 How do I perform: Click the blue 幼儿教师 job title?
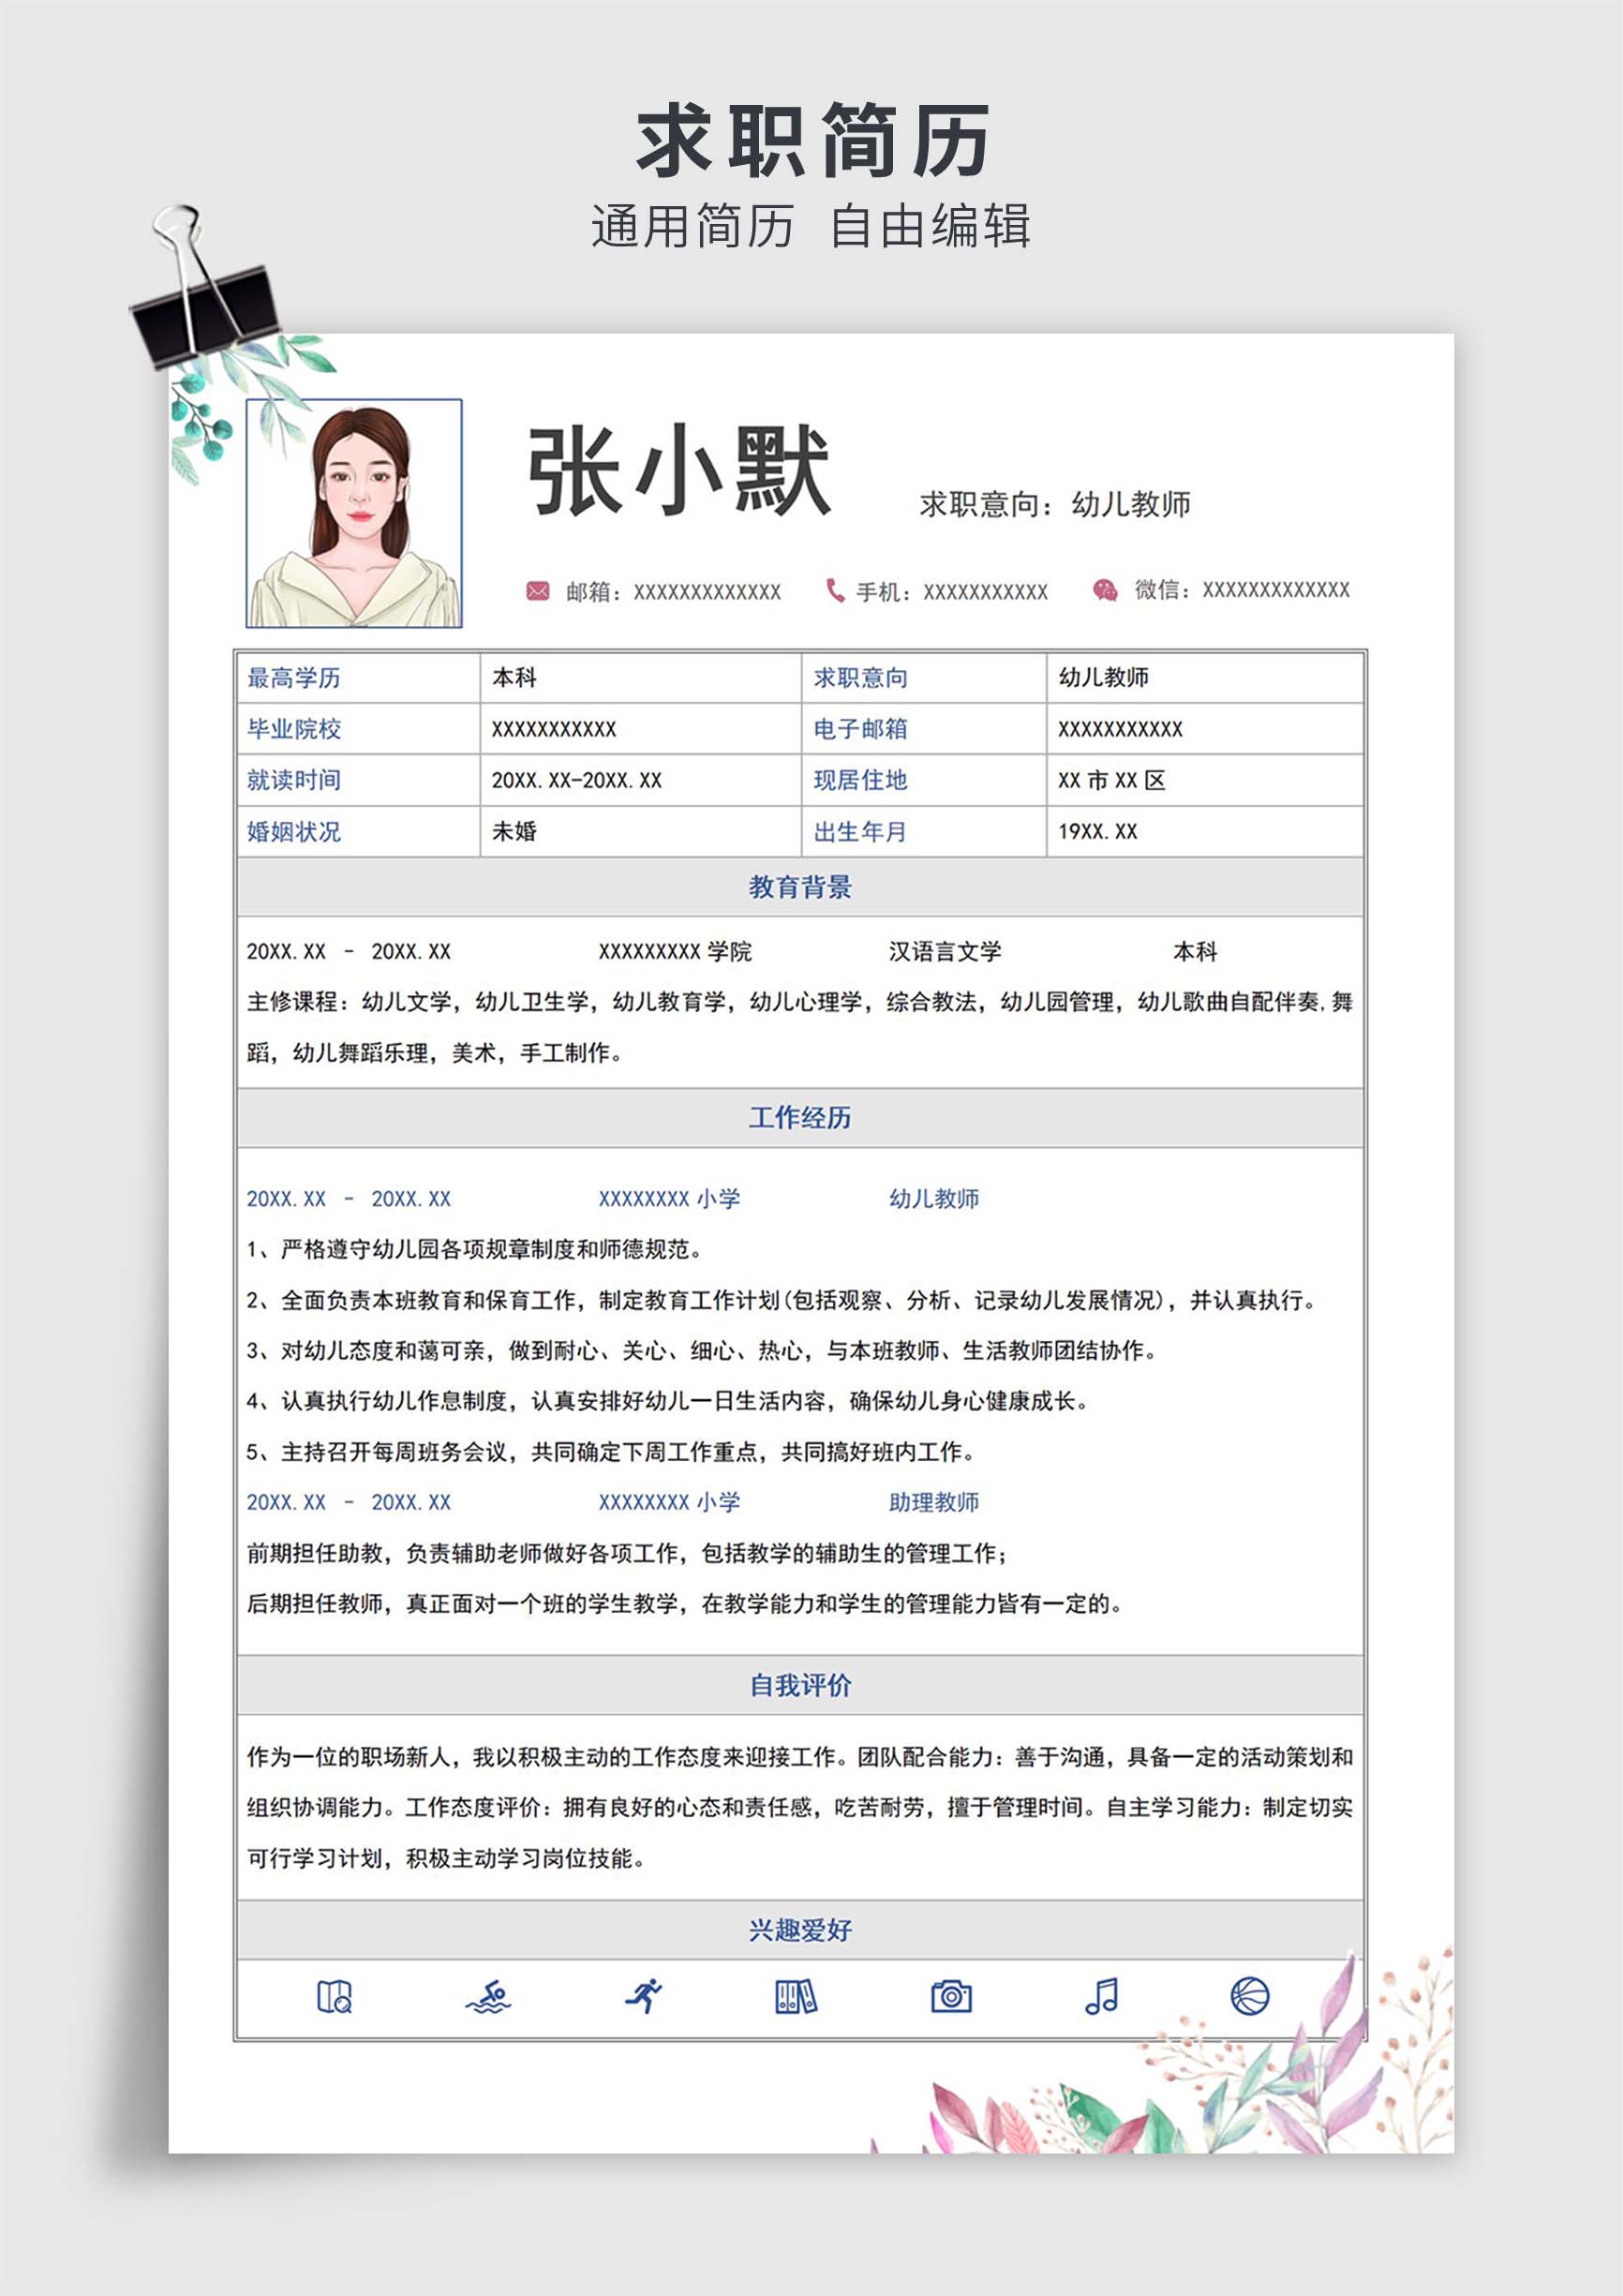pyautogui.click(x=934, y=1198)
